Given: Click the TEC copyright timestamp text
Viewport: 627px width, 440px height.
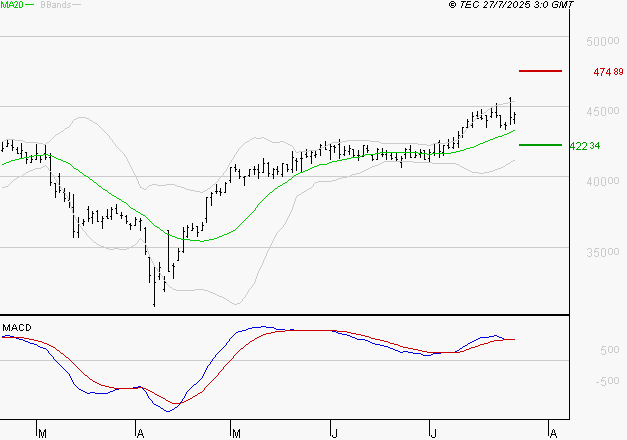Looking at the screenshot, I should (x=512, y=5).
